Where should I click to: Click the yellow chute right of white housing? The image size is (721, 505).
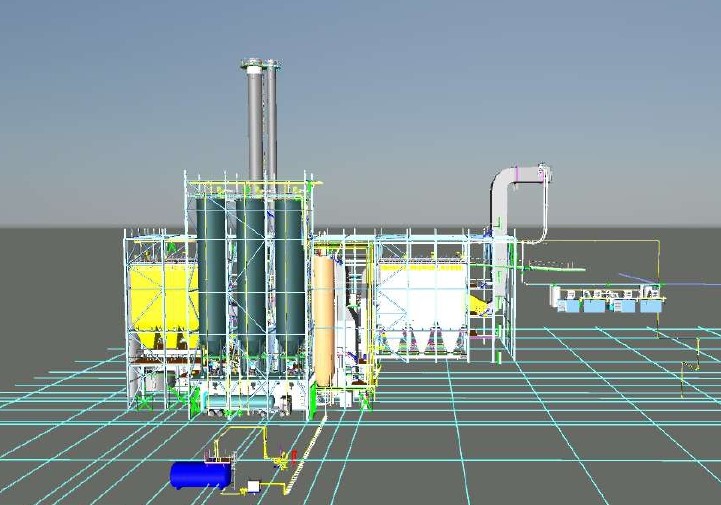pyautogui.click(x=484, y=305)
